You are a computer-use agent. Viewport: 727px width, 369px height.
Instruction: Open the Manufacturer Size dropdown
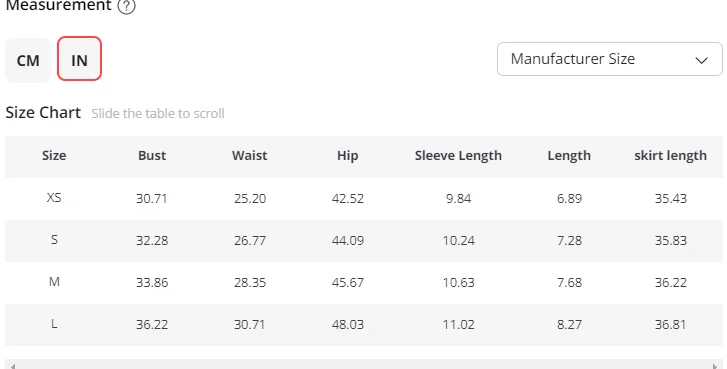609,59
